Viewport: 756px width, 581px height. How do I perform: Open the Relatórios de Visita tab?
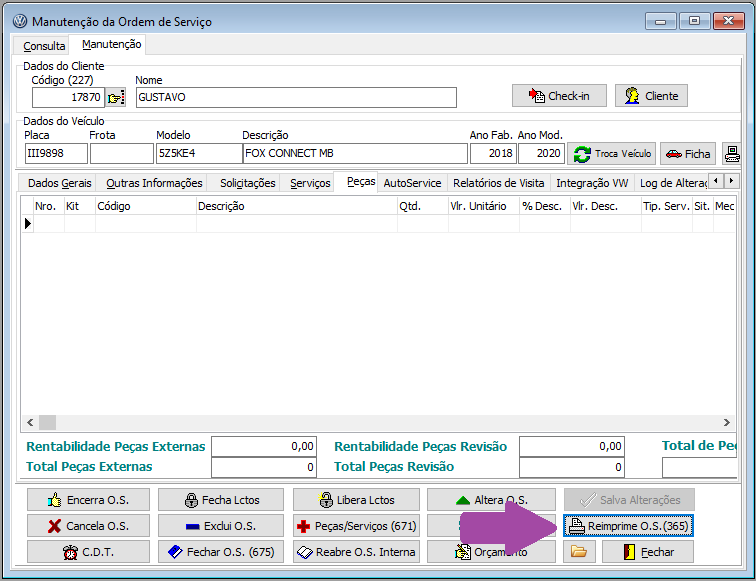499,183
